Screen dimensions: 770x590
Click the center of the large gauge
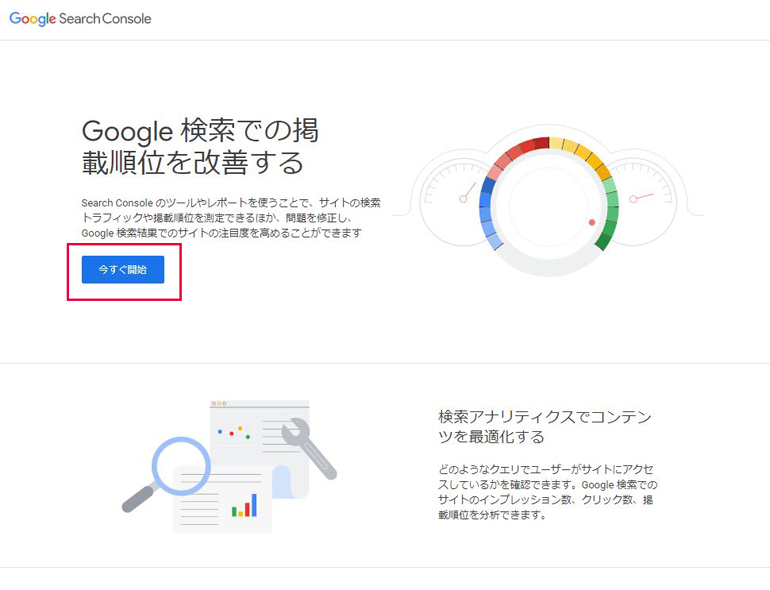pyautogui.click(x=548, y=206)
